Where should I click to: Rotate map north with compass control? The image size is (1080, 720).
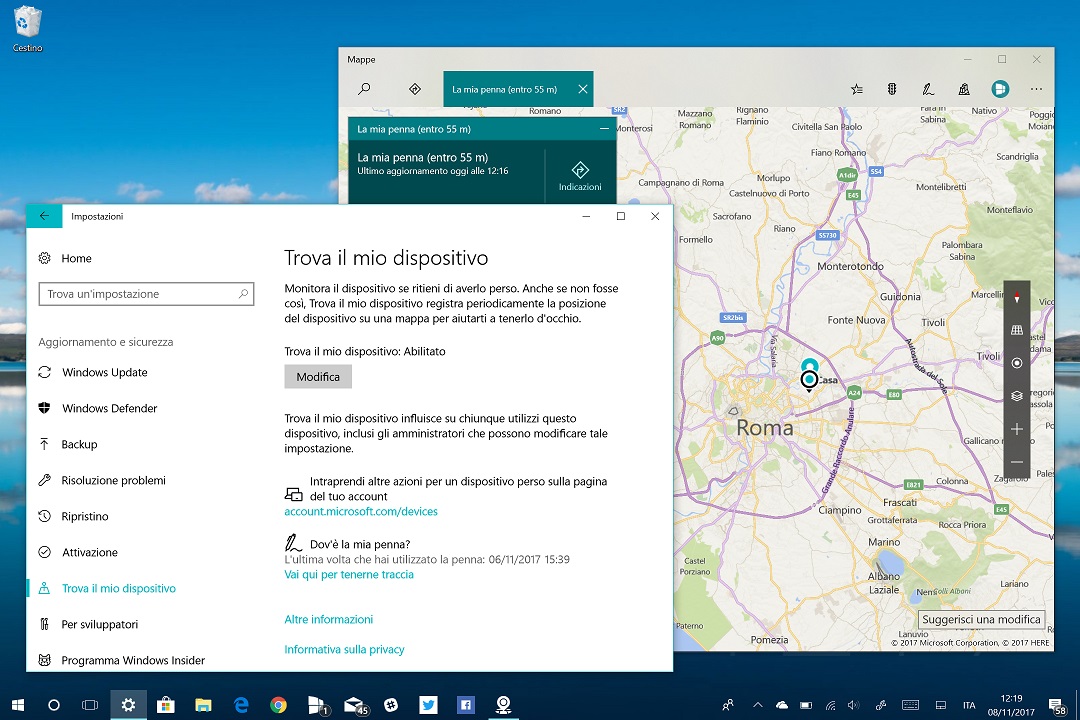click(x=1017, y=298)
